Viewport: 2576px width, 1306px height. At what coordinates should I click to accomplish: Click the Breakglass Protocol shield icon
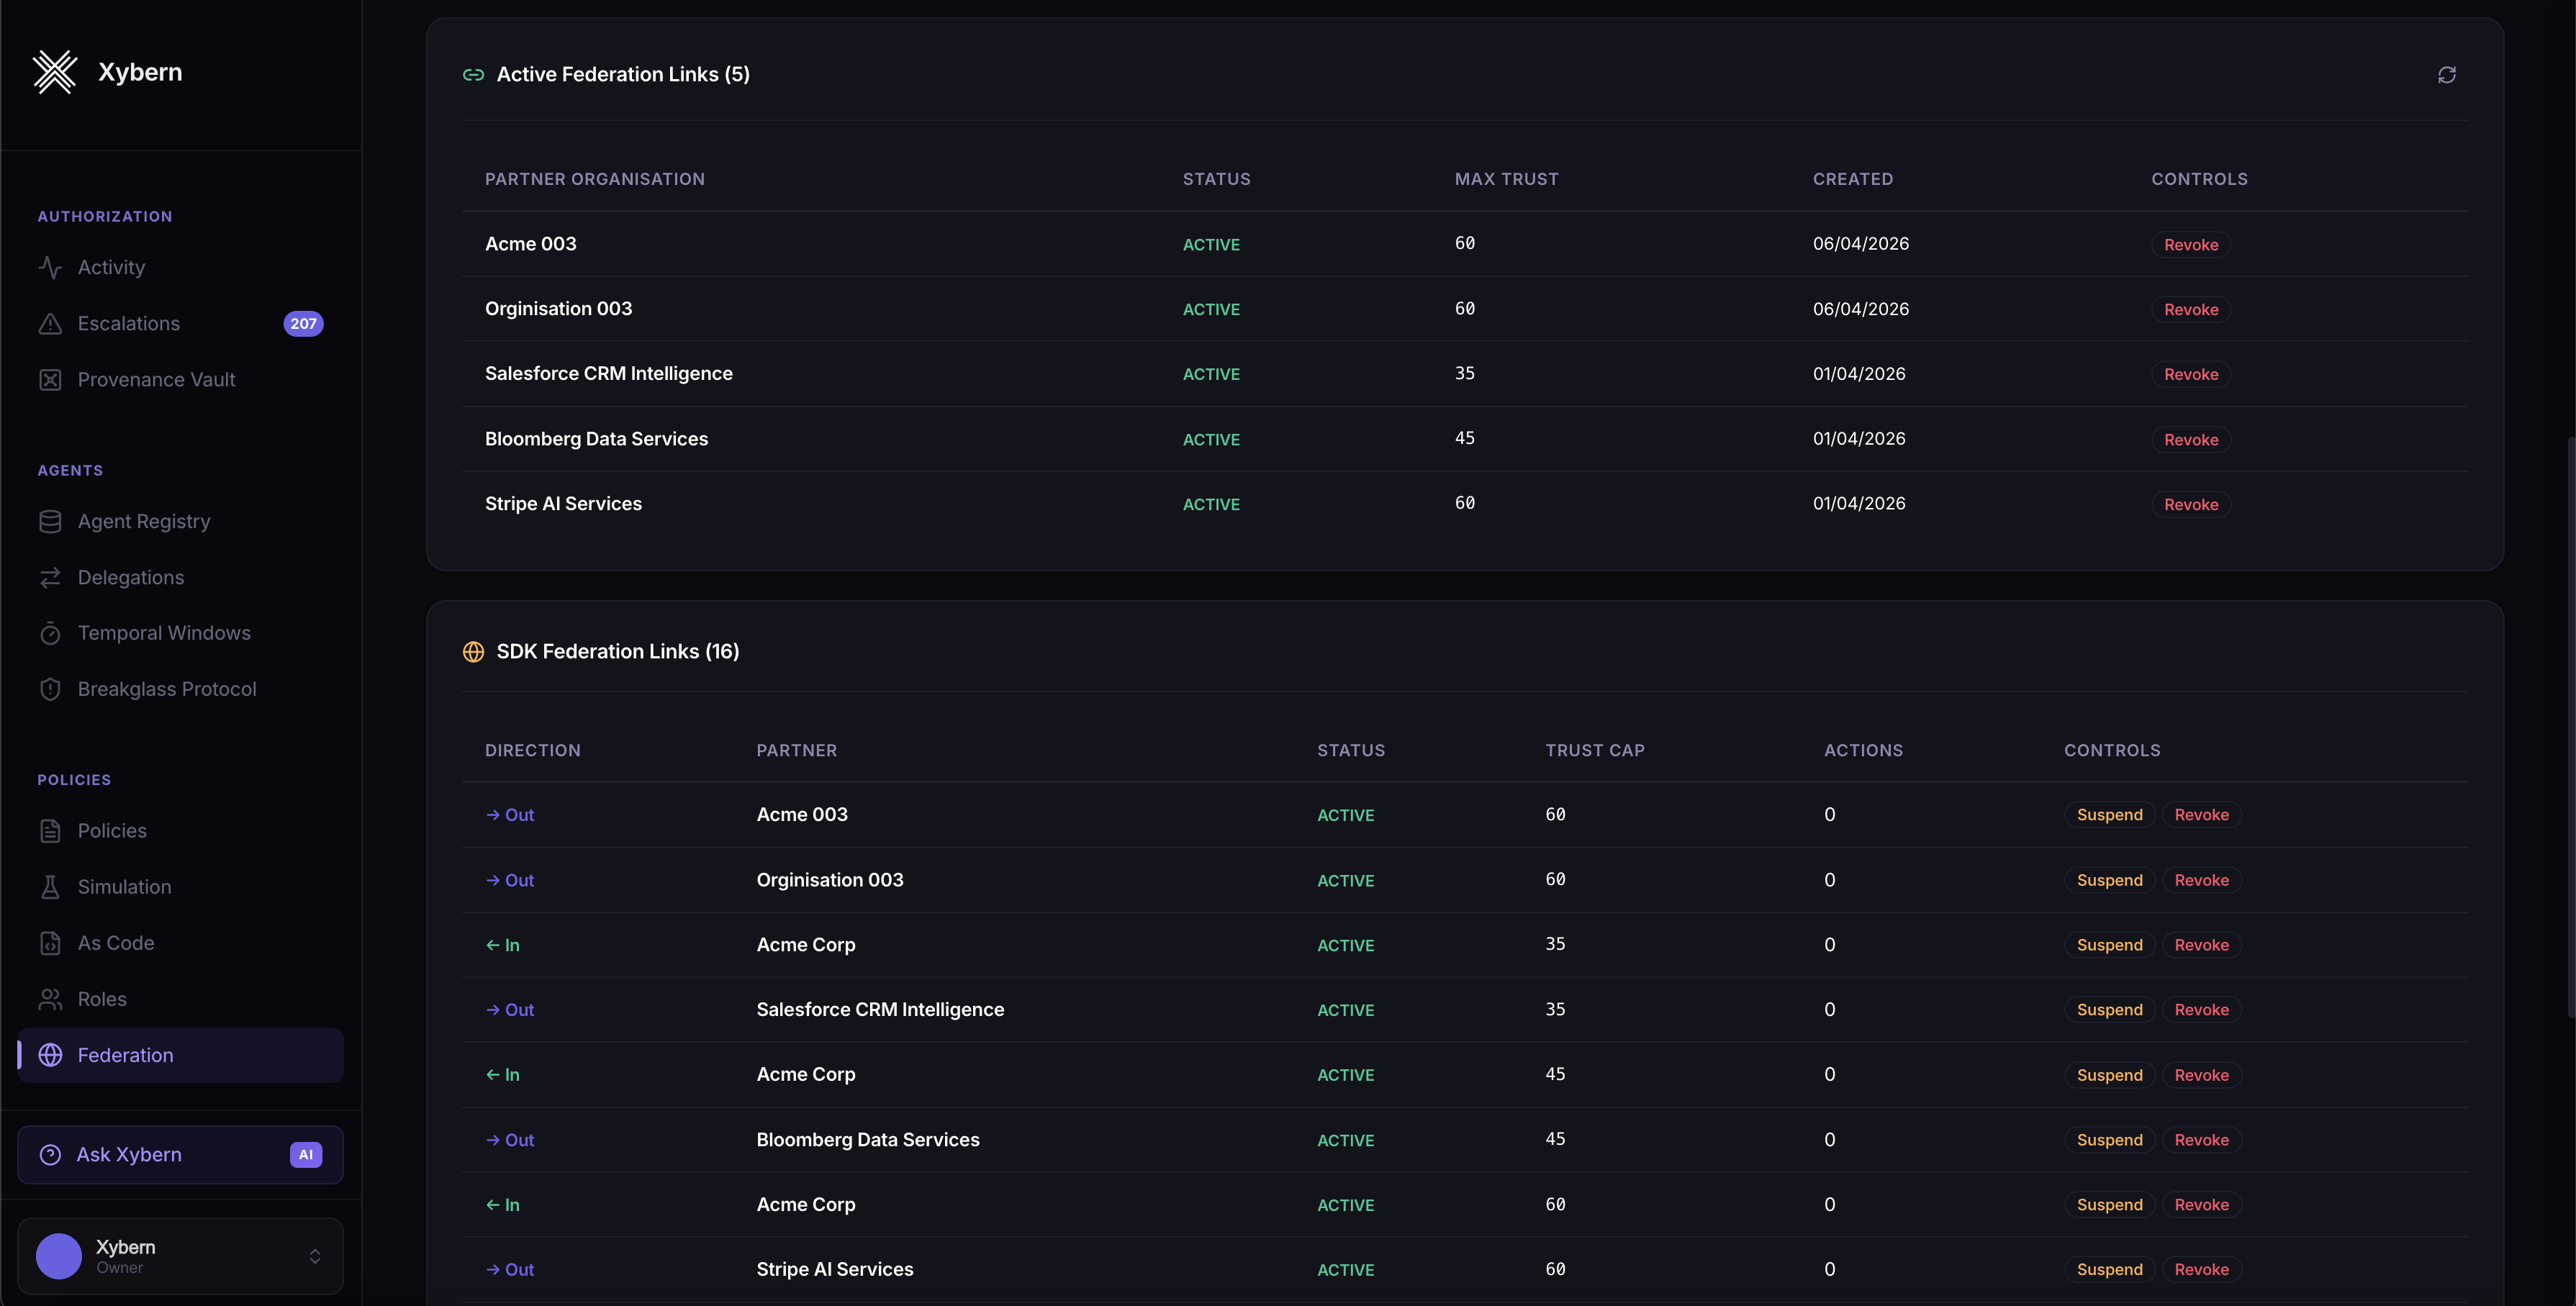[x=50, y=689]
